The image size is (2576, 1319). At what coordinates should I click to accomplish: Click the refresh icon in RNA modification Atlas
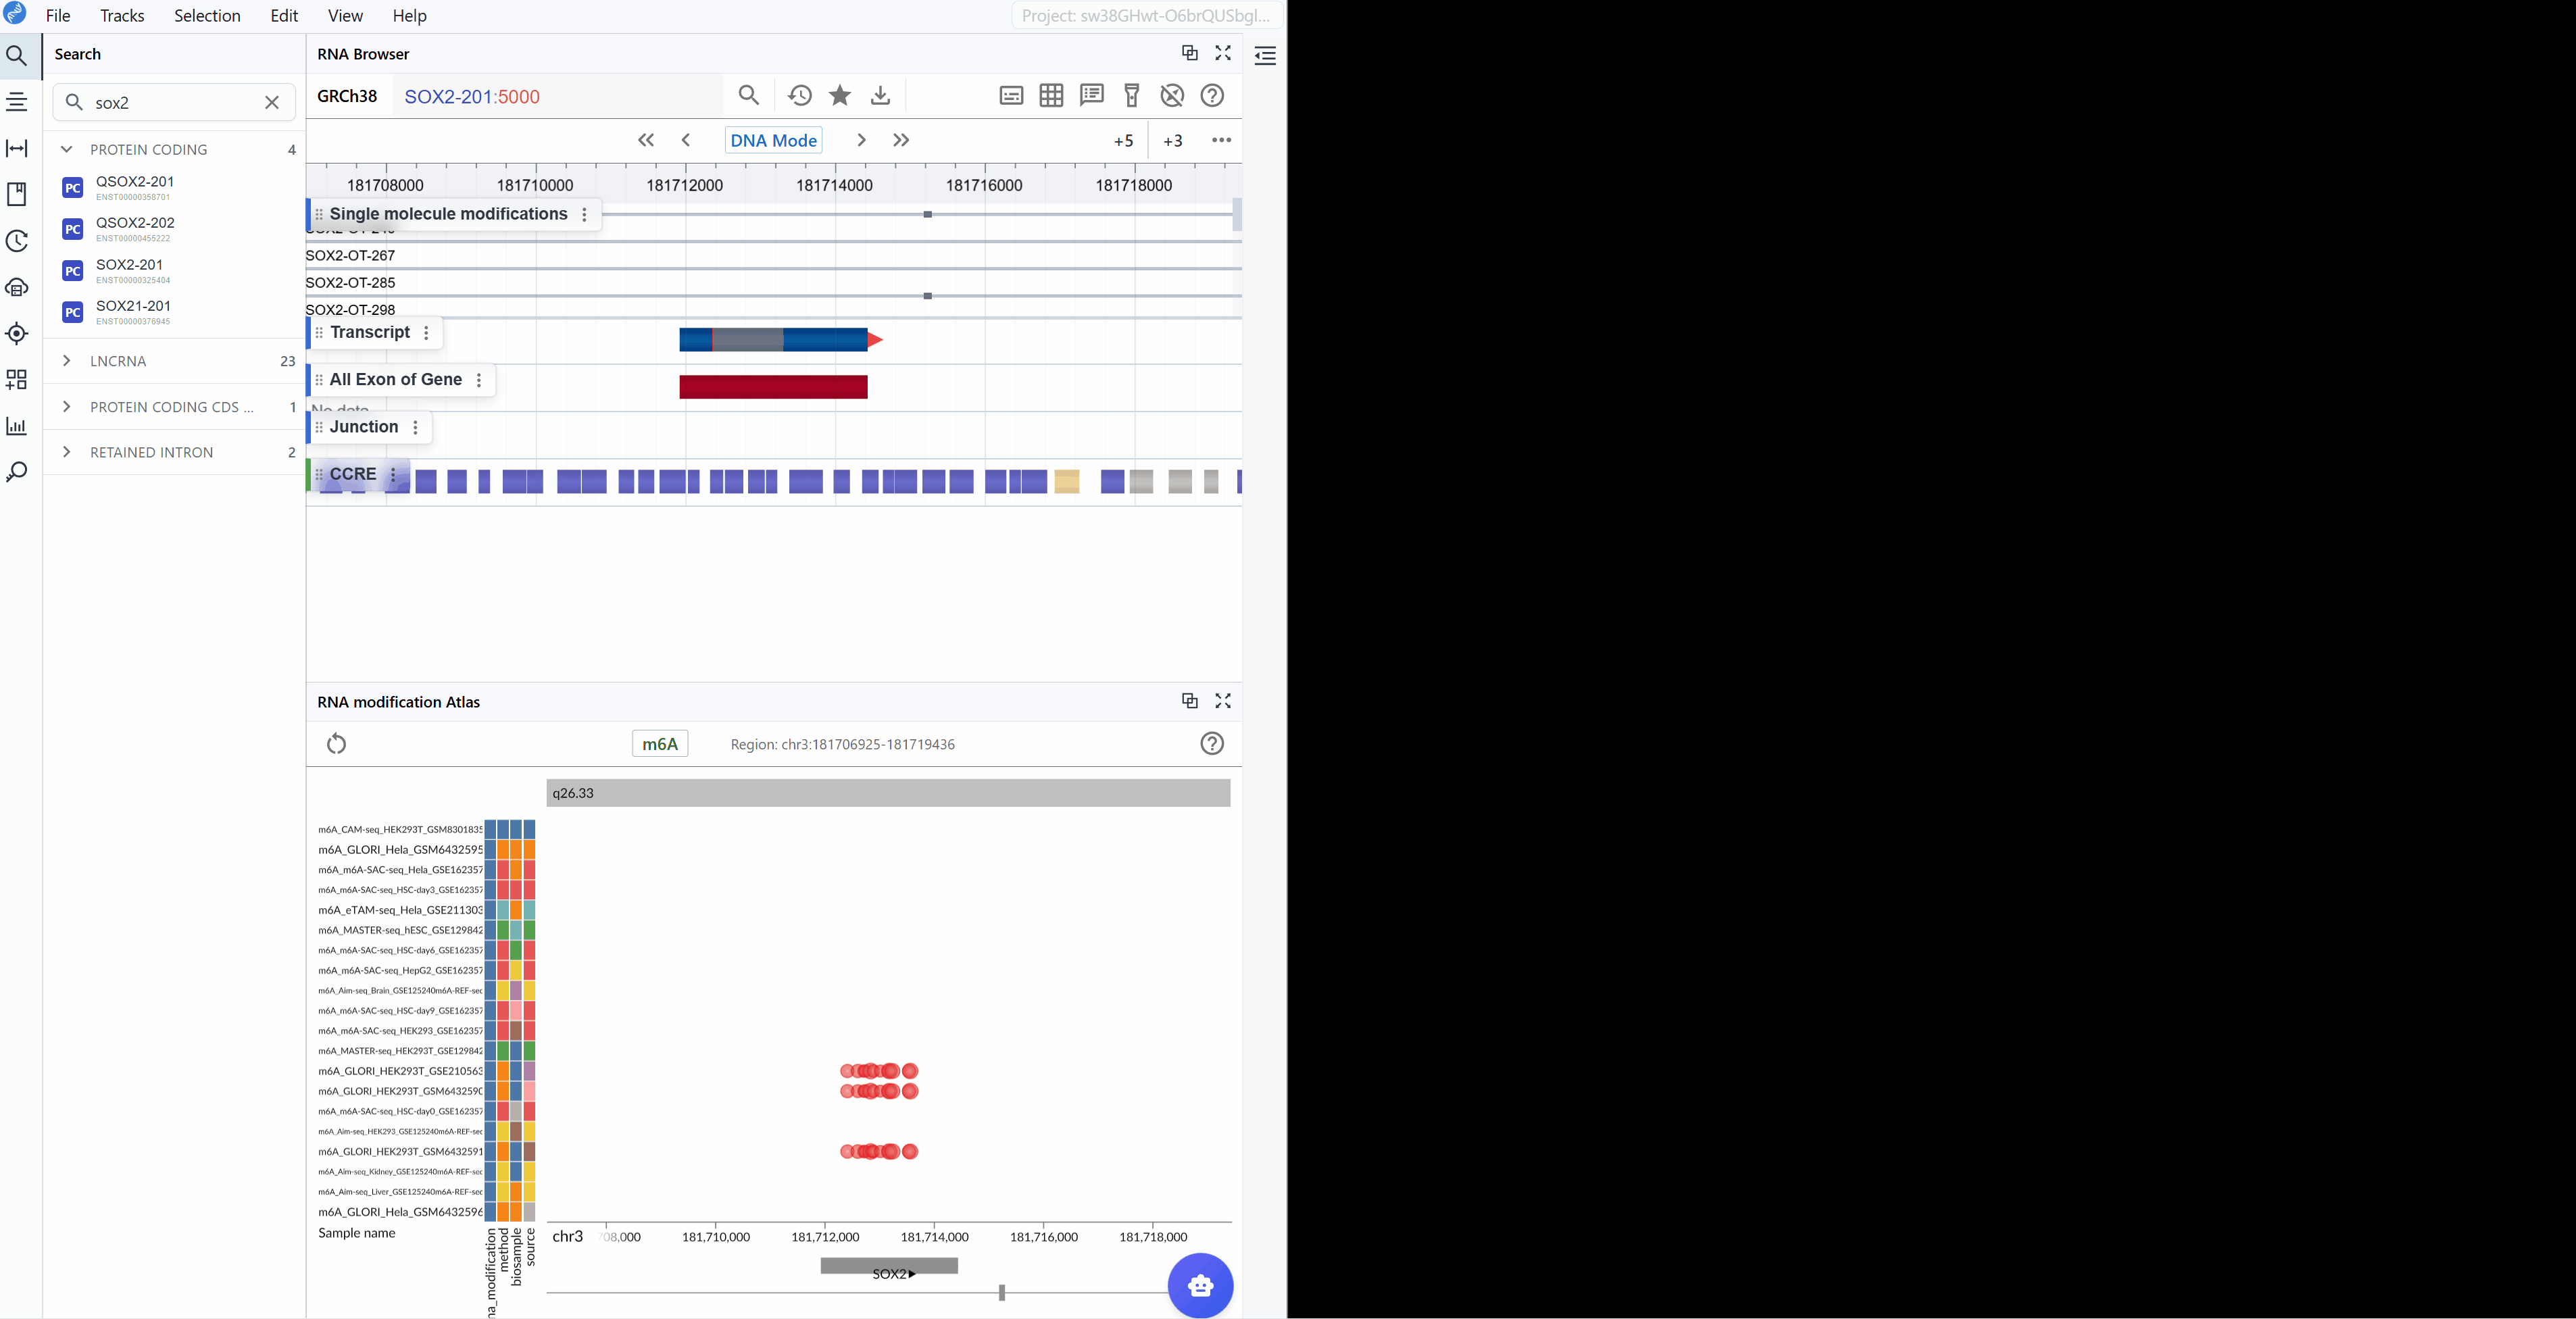point(336,744)
